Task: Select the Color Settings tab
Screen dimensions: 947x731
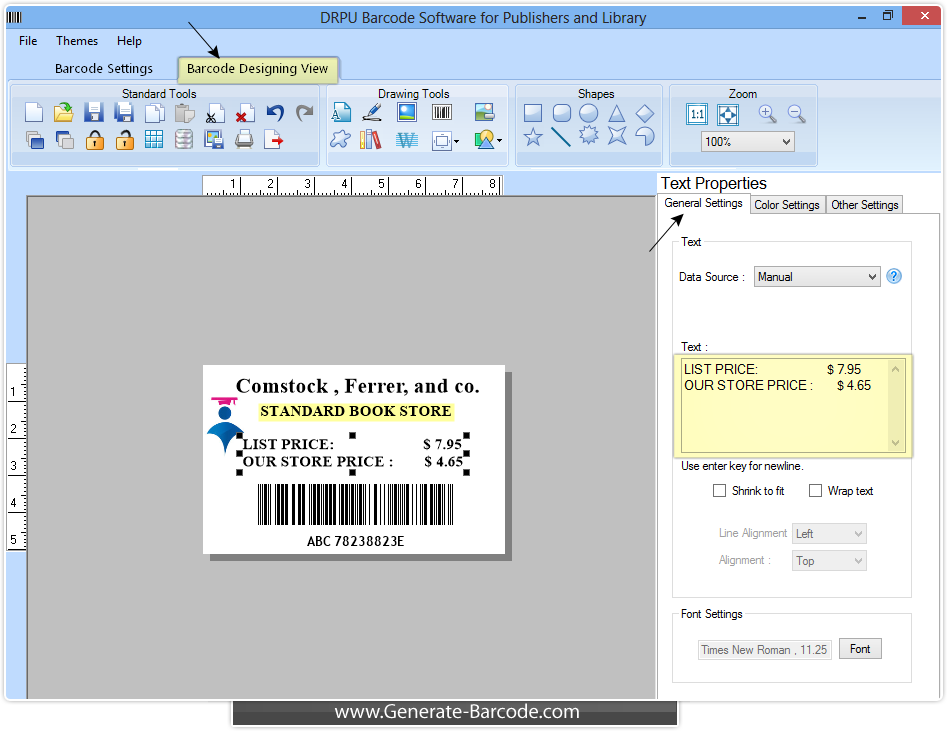Action: 787,205
